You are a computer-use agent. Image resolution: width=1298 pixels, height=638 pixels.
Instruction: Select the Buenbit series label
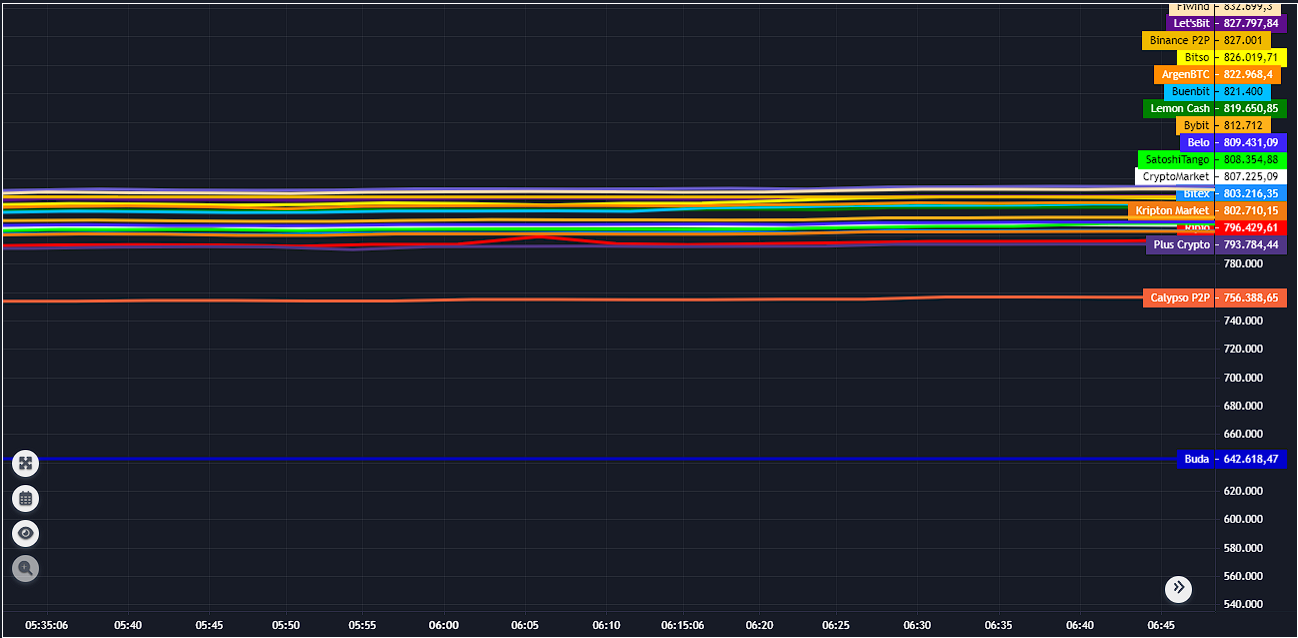pos(1190,91)
